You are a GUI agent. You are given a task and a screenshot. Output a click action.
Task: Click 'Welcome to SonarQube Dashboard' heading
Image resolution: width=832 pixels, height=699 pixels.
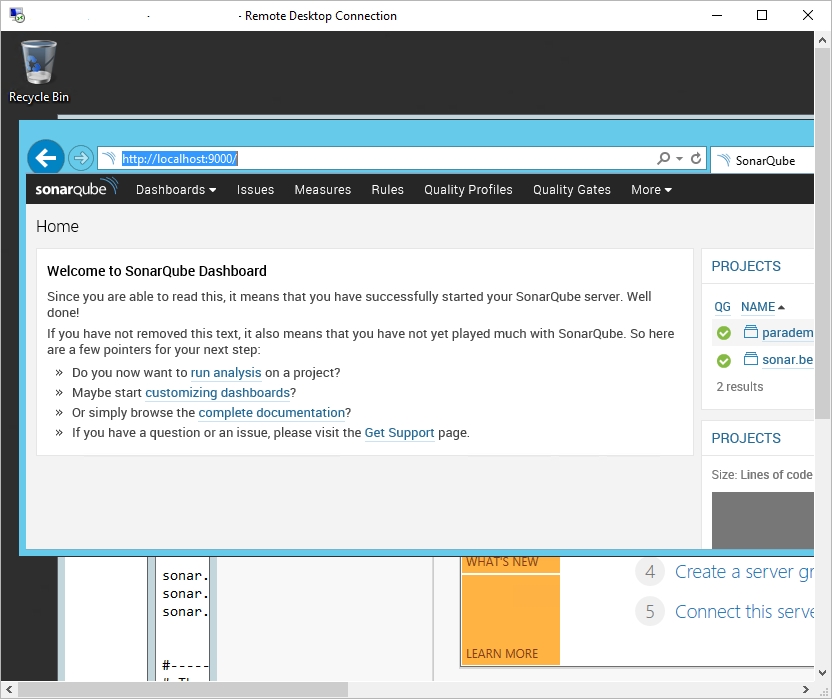point(157,271)
